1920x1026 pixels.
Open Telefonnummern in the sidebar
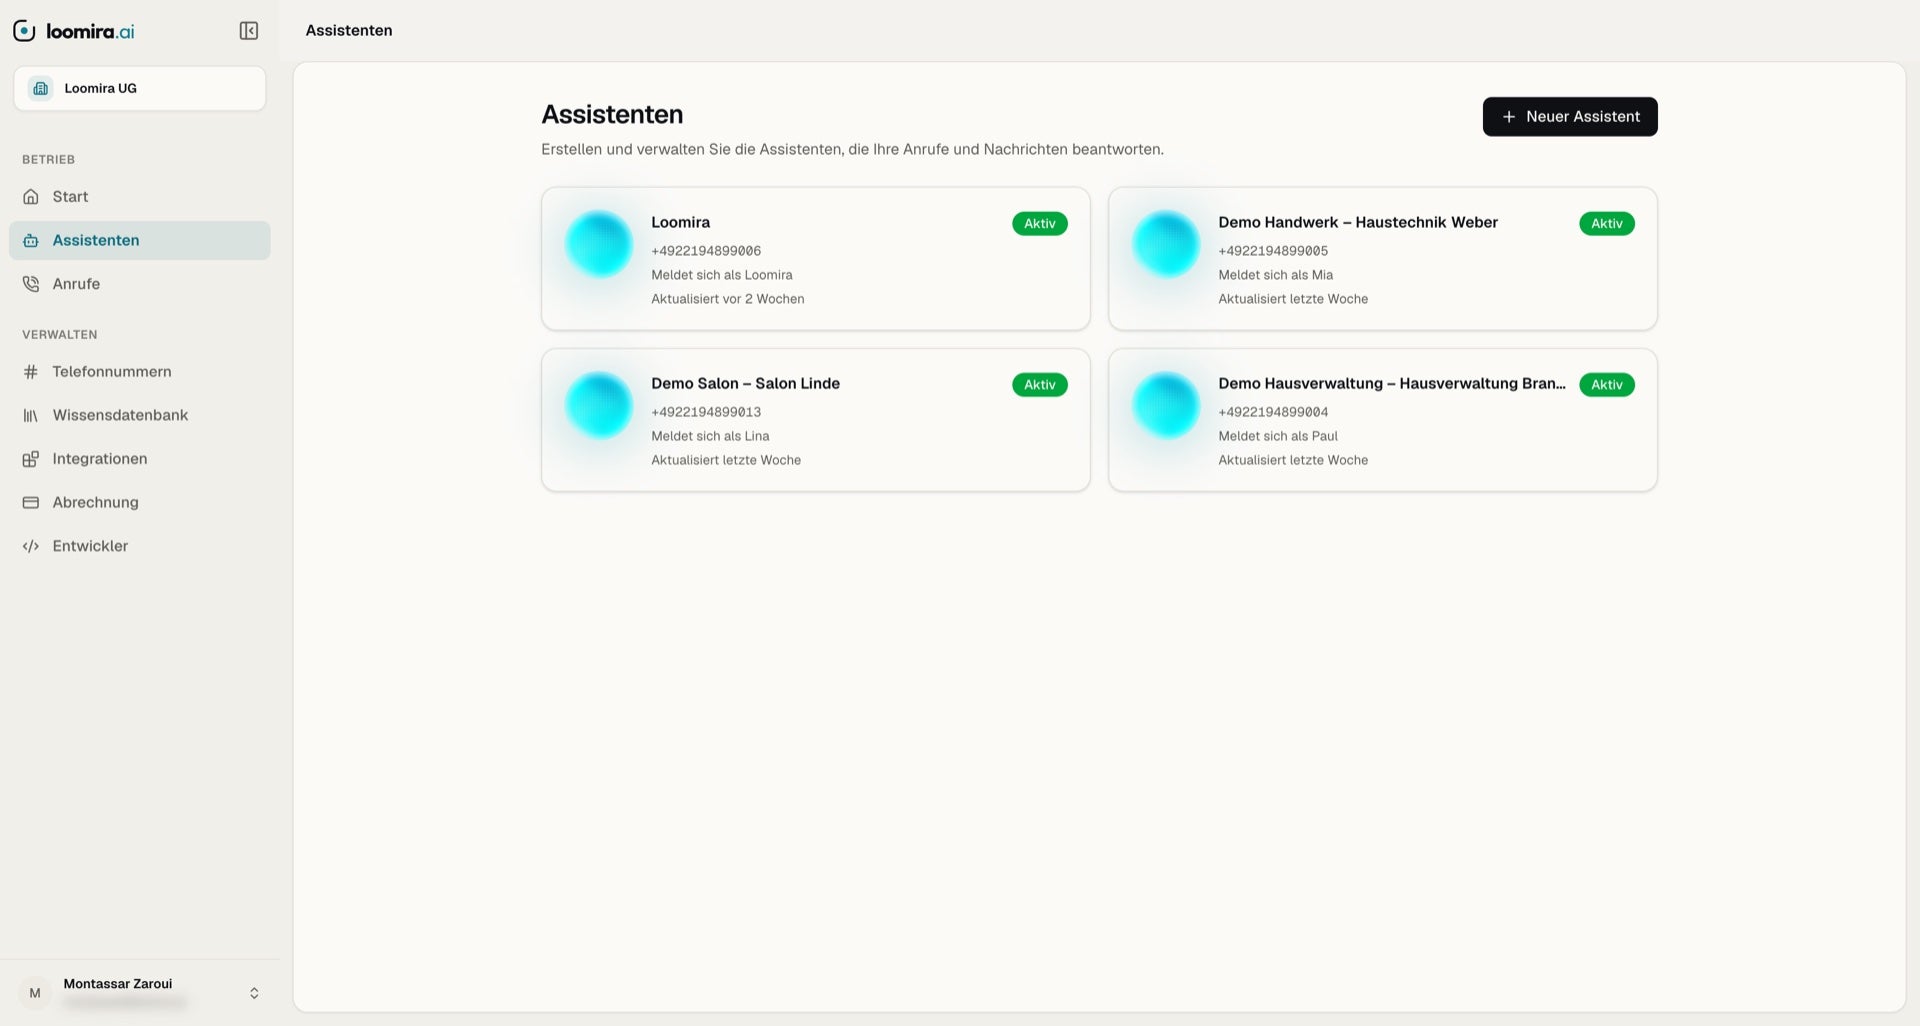click(x=140, y=372)
